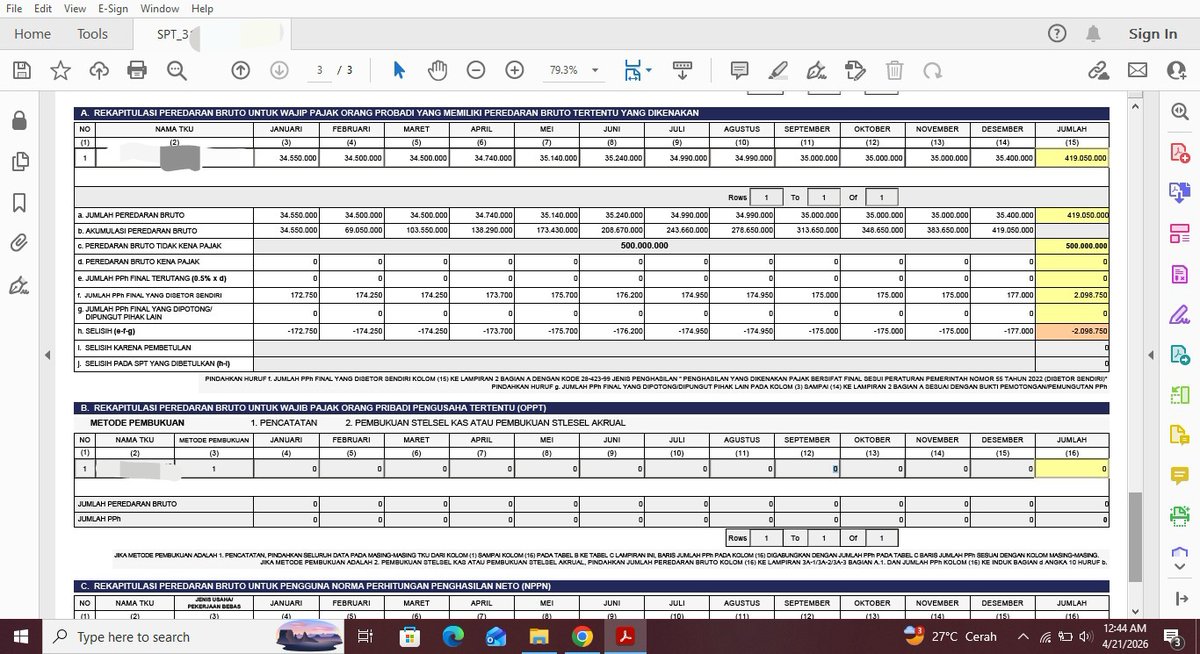This screenshot has width=1200, height=654.
Task: Add a comment sticky note
Action: tap(739, 70)
